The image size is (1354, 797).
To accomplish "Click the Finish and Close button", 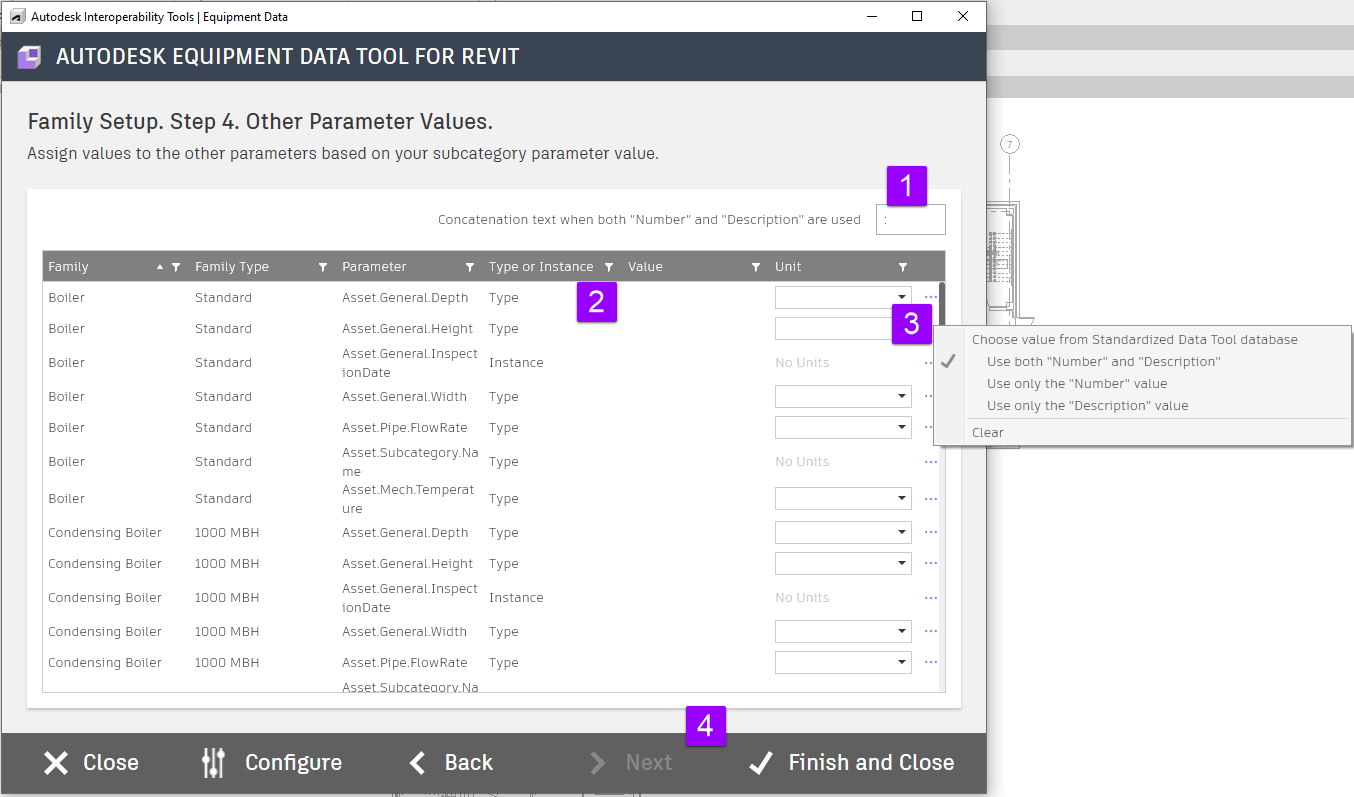I will [851, 763].
